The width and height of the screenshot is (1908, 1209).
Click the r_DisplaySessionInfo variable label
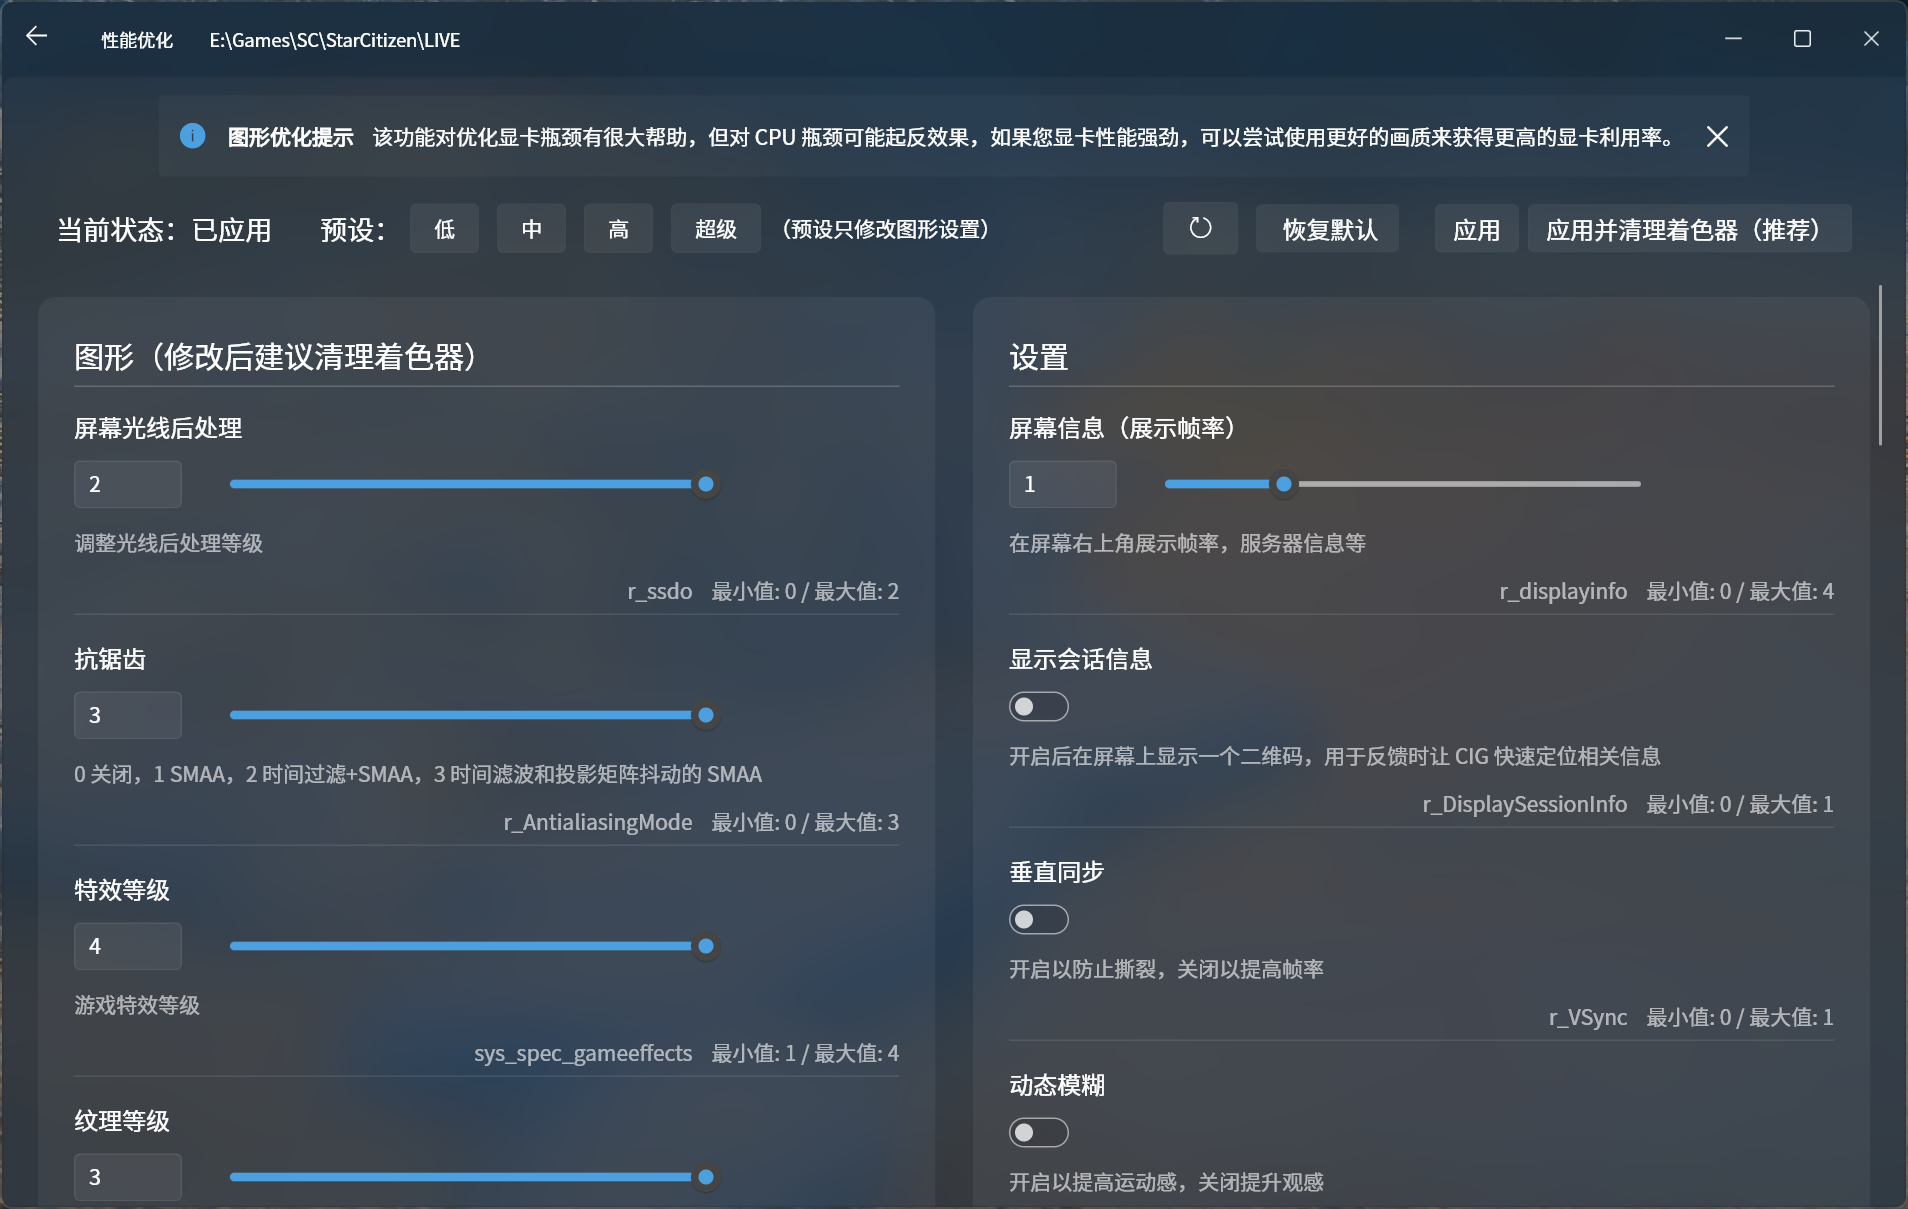(x=1525, y=804)
